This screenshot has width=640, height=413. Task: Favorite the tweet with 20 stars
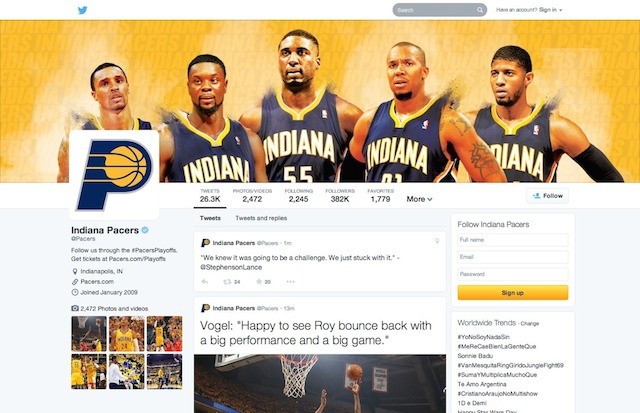pos(259,282)
